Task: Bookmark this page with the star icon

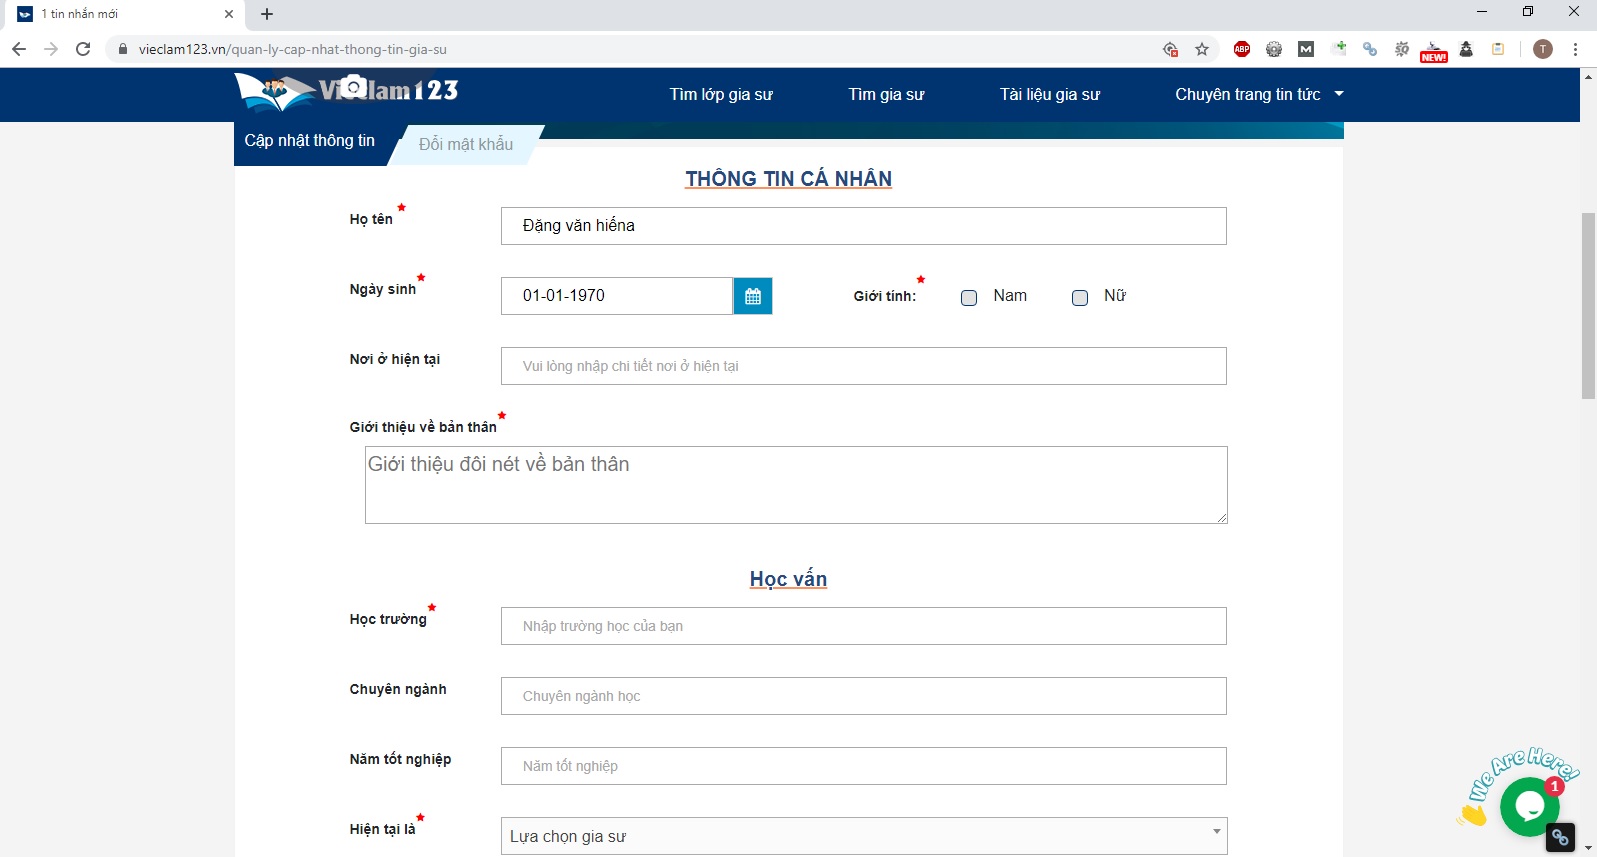Action: coord(1202,49)
